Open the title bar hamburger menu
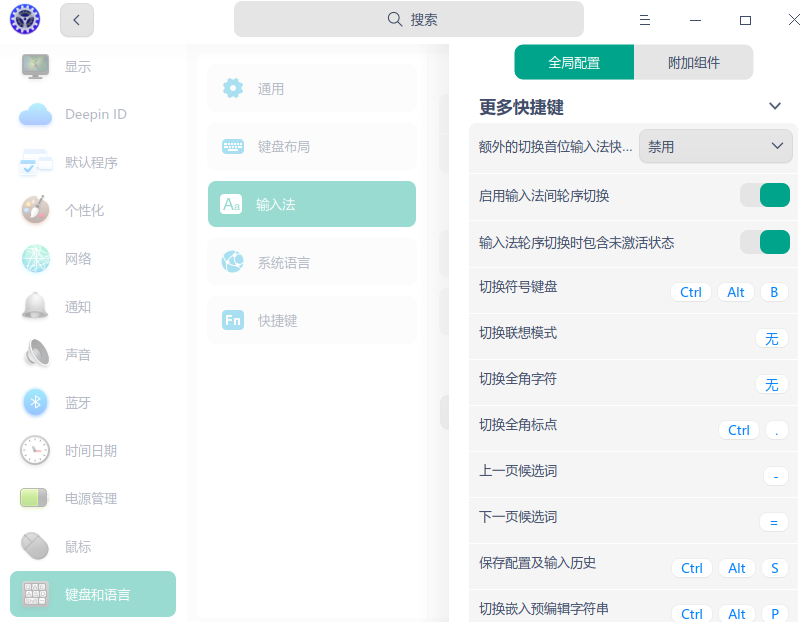The image size is (811, 622). pos(646,20)
